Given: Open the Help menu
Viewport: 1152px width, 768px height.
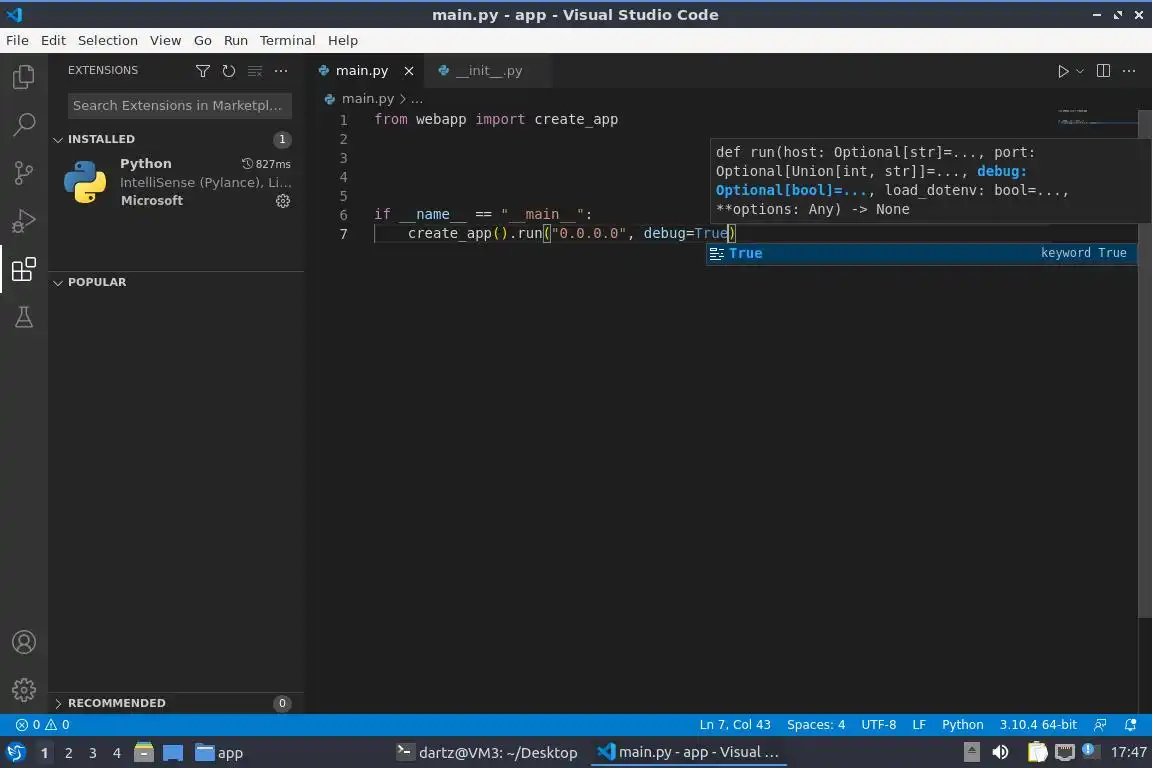Looking at the screenshot, I should pyautogui.click(x=342, y=40).
